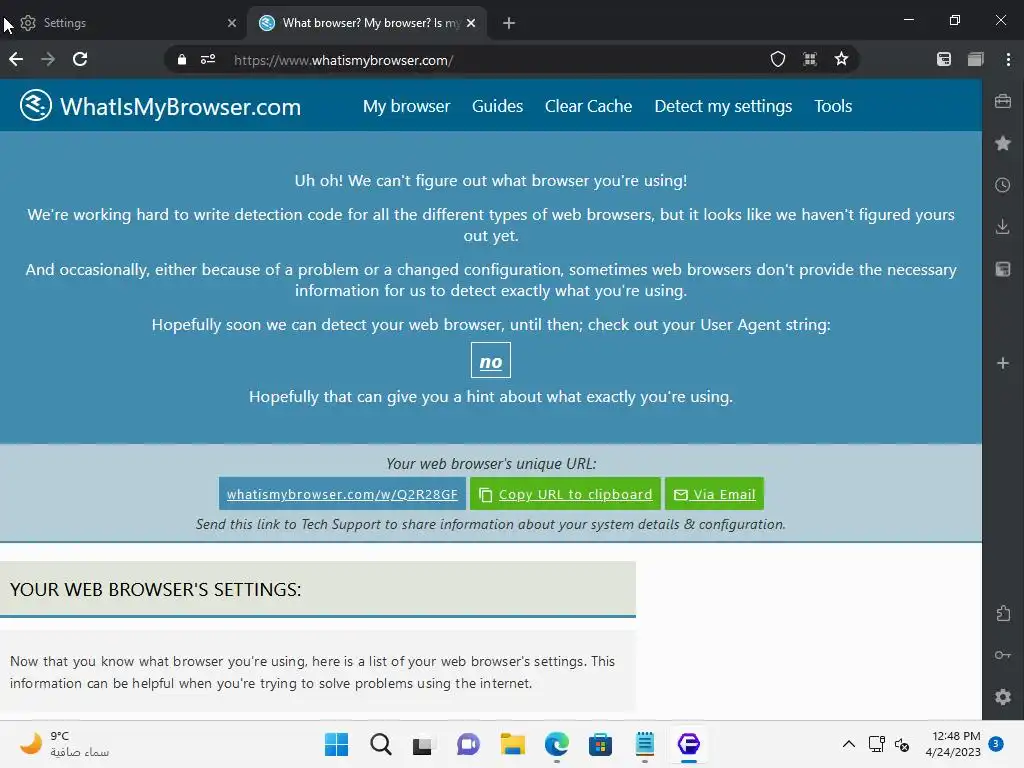Image resolution: width=1024 pixels, height=768 pixels.
Task: Click the shield protection icon in address bar
Action: (x=778, y=59)
